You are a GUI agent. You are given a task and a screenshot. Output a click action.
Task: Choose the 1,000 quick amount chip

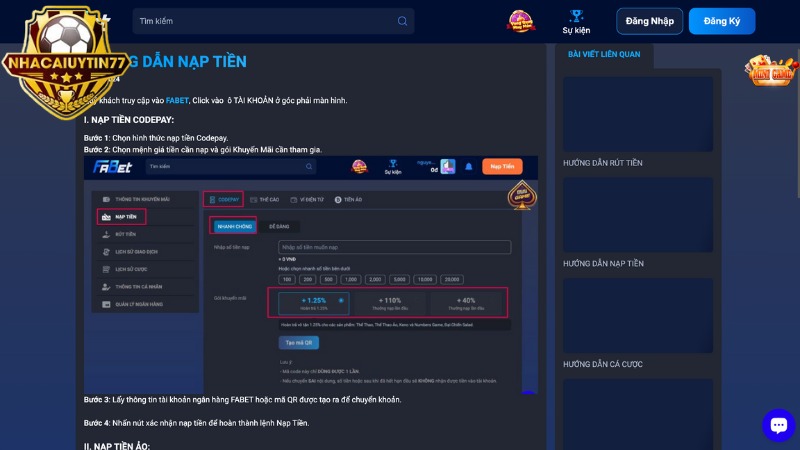click(x=351, y=280)
